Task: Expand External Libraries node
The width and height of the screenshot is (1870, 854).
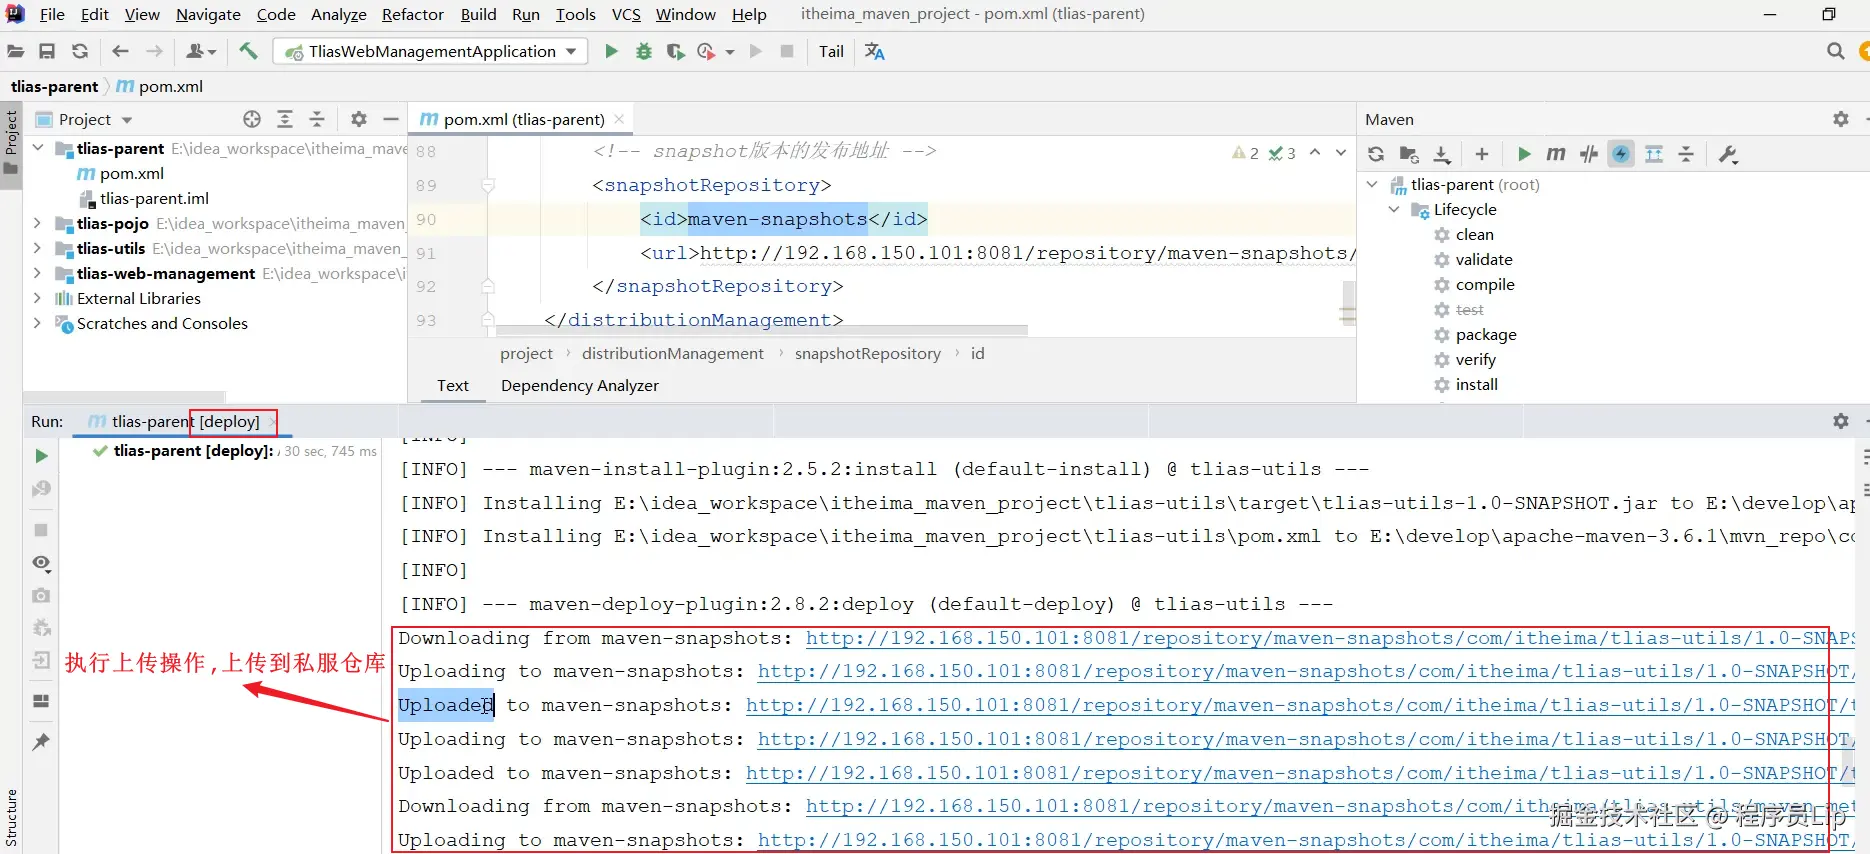Action: pyautogui.click(x=38, y=298)
